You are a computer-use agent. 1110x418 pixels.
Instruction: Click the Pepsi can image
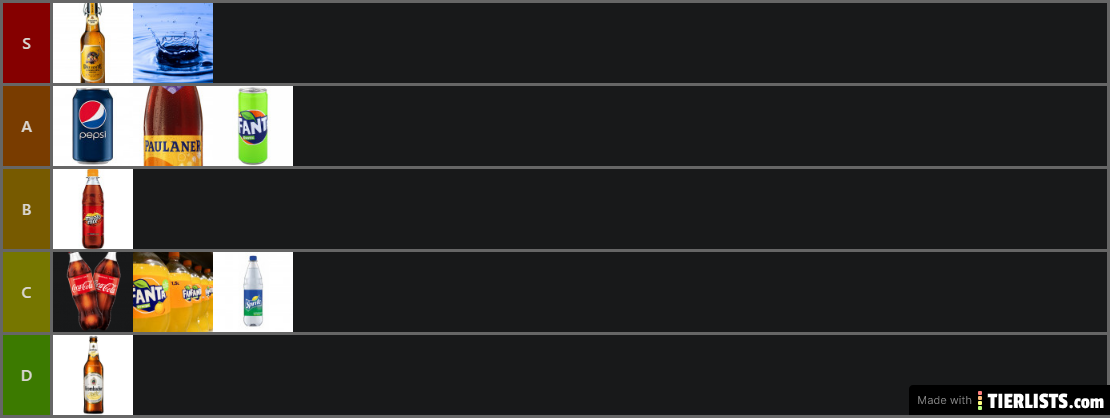pyautogui.click(x=93, y=126)
